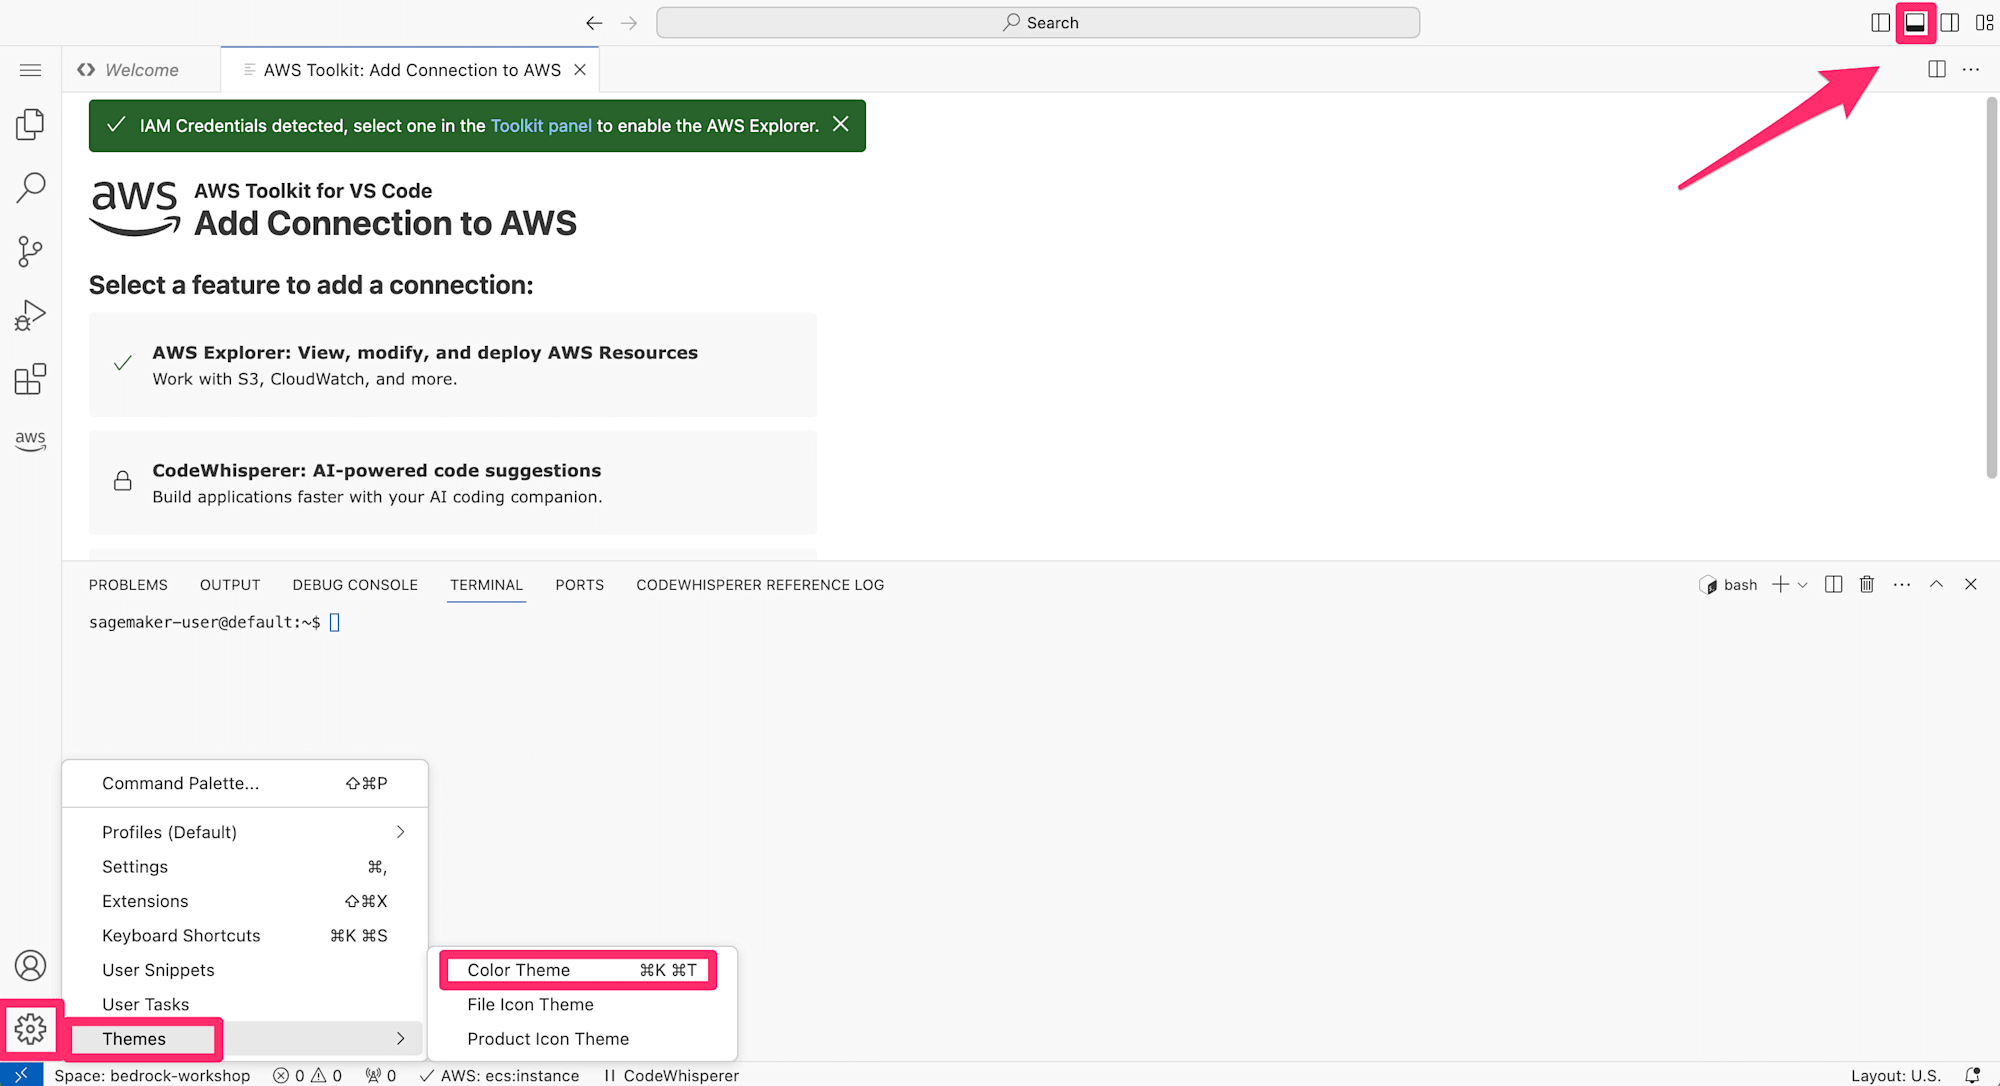Split the terminal
Image resolution: width=2000 pixels, height=1086 pixels.
tap(1833, 585)
